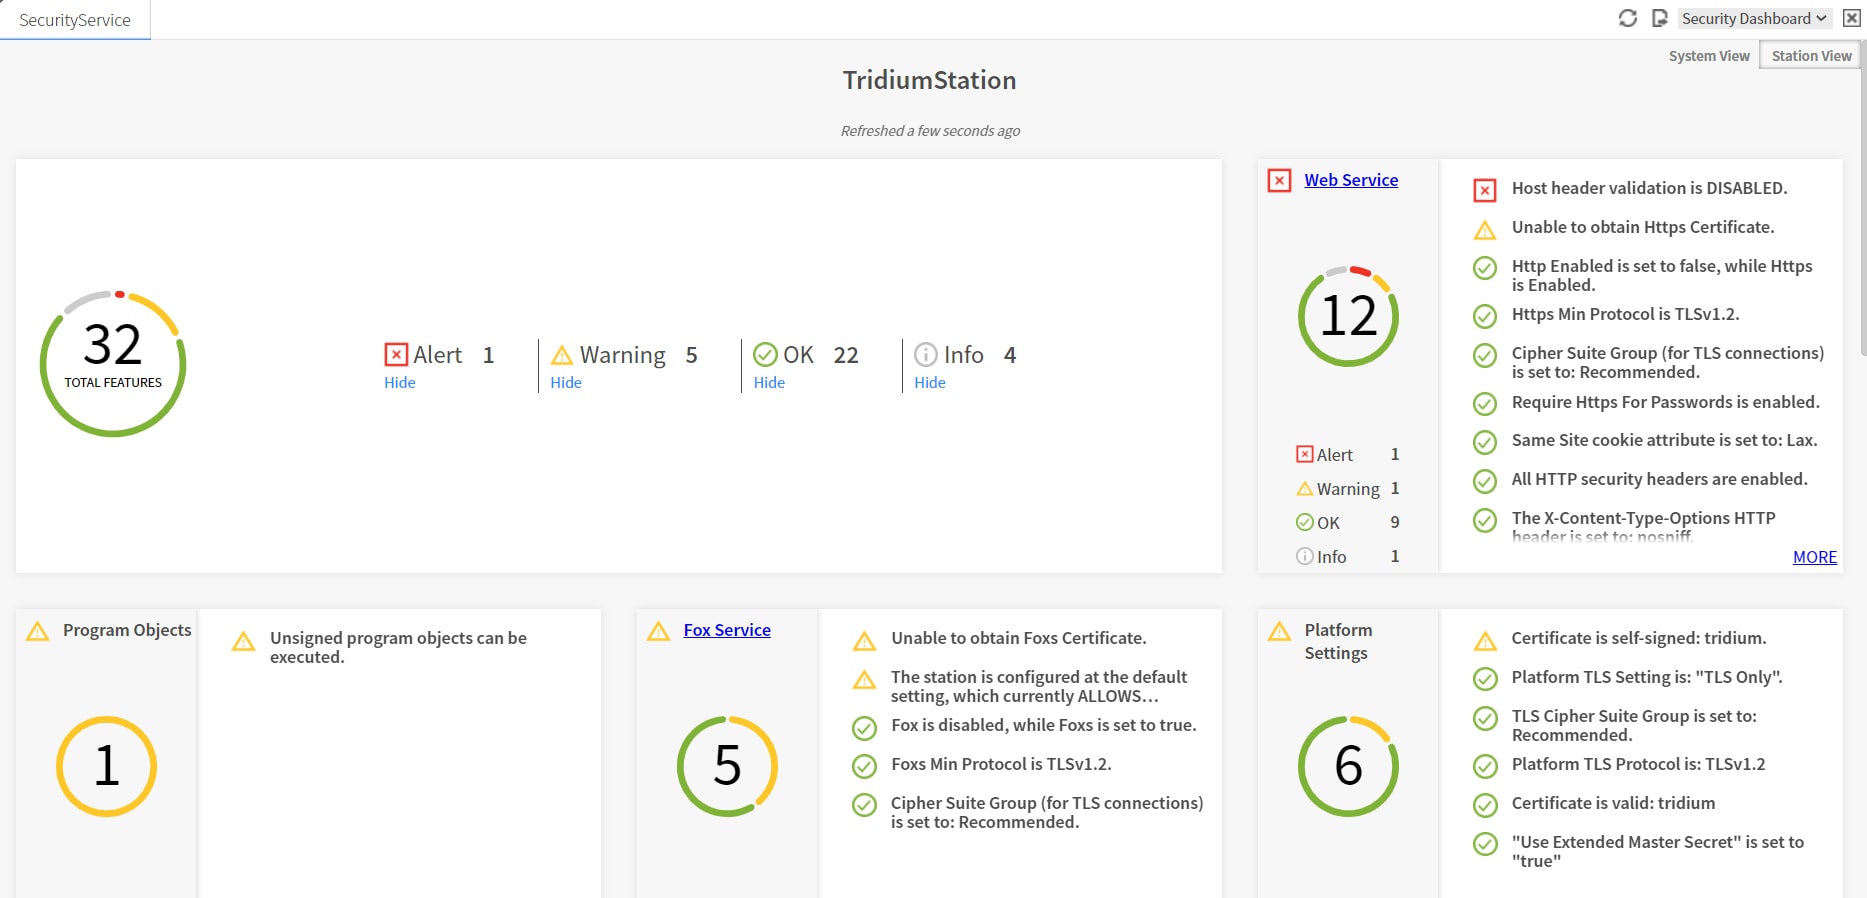1867x898 pixels.
Task: Click the red Alert icon in summary card
Action: (x=396, y=355)
